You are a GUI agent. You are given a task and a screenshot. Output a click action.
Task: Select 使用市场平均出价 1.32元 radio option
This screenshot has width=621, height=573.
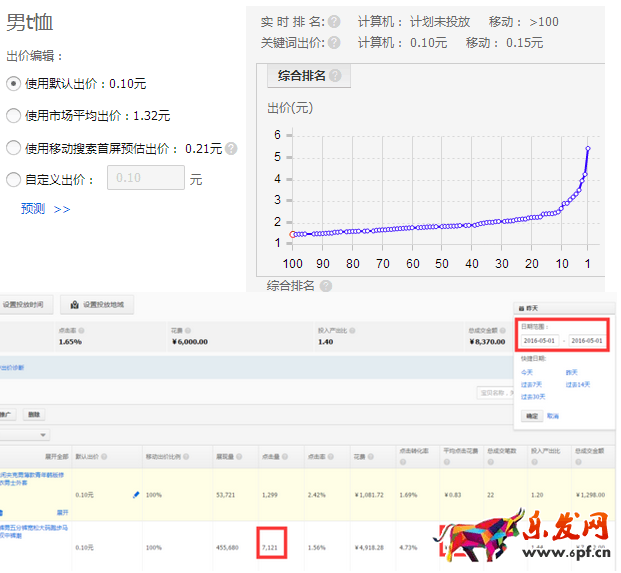(14, 116)
